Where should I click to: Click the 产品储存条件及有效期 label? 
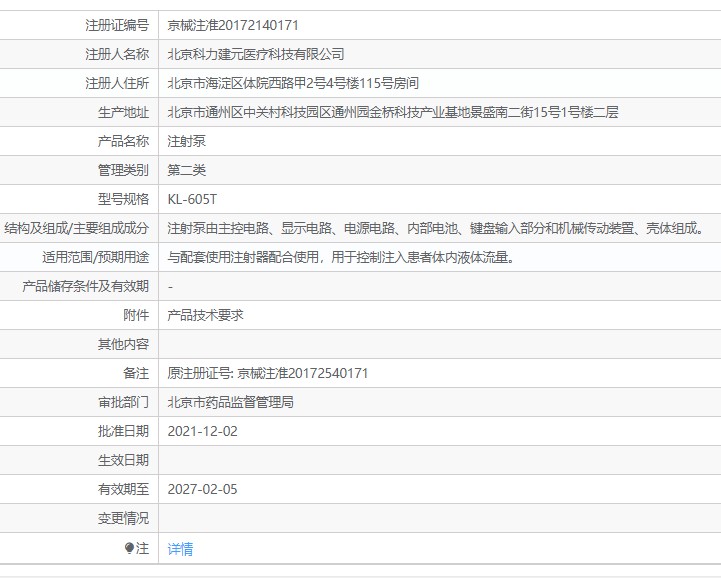pyautogui.click(x=86, y=286)
